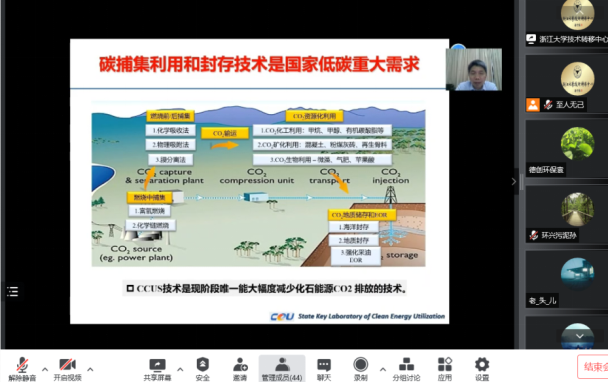Open 设置 settings gear
The image size is (608, 382).
482,368
